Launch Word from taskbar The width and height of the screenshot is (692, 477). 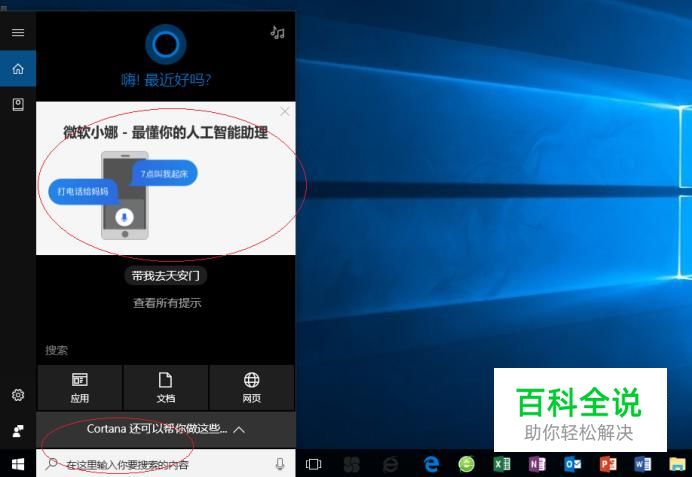coord(643,464)
